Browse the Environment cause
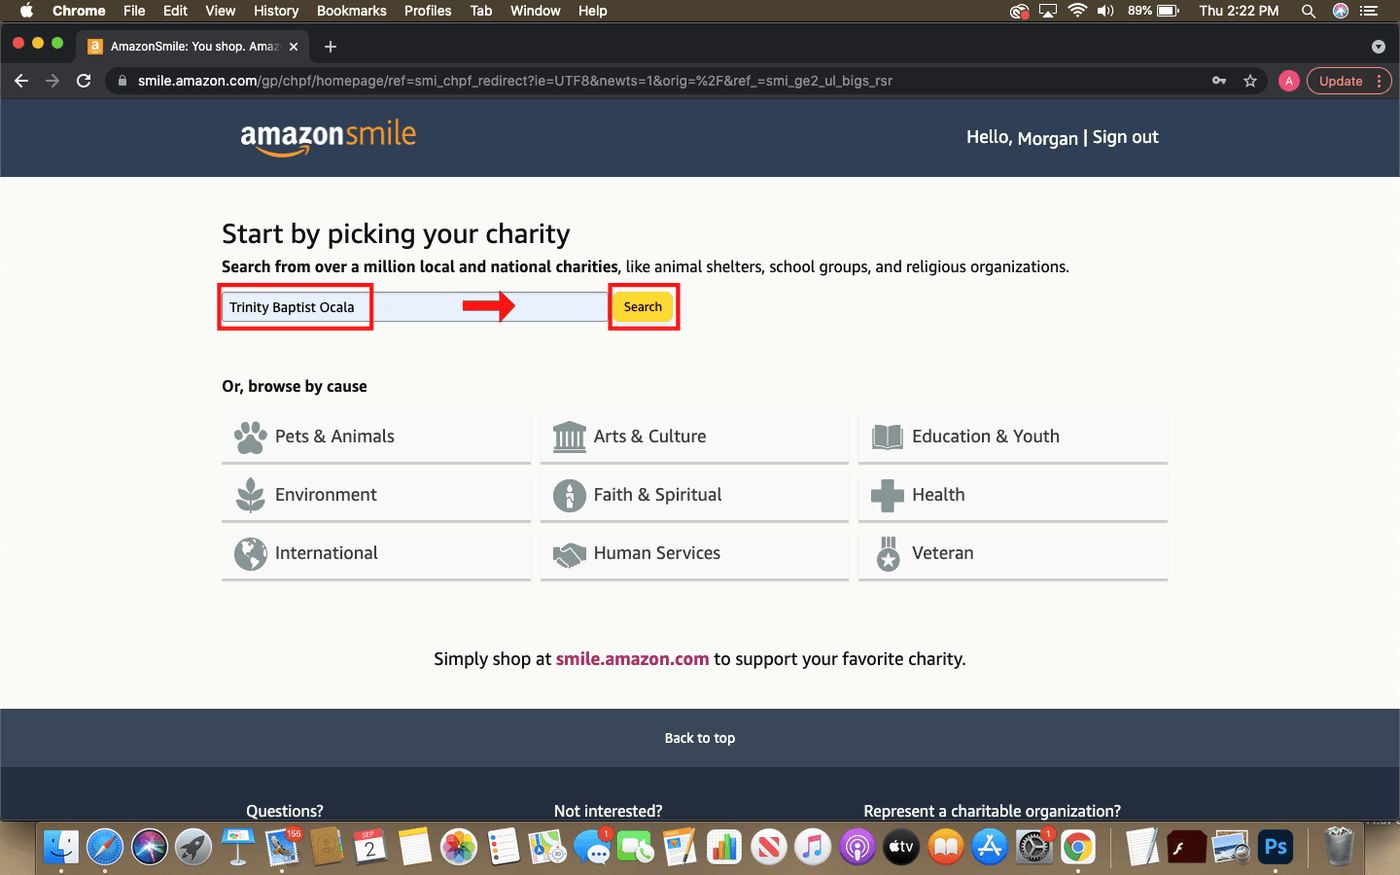This screenshot has height=875, width=1400. (376, 496)
